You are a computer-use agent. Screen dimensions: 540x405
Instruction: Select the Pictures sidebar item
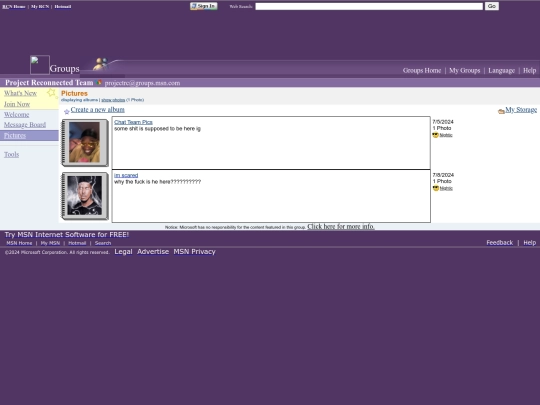[x=15, y=135]
